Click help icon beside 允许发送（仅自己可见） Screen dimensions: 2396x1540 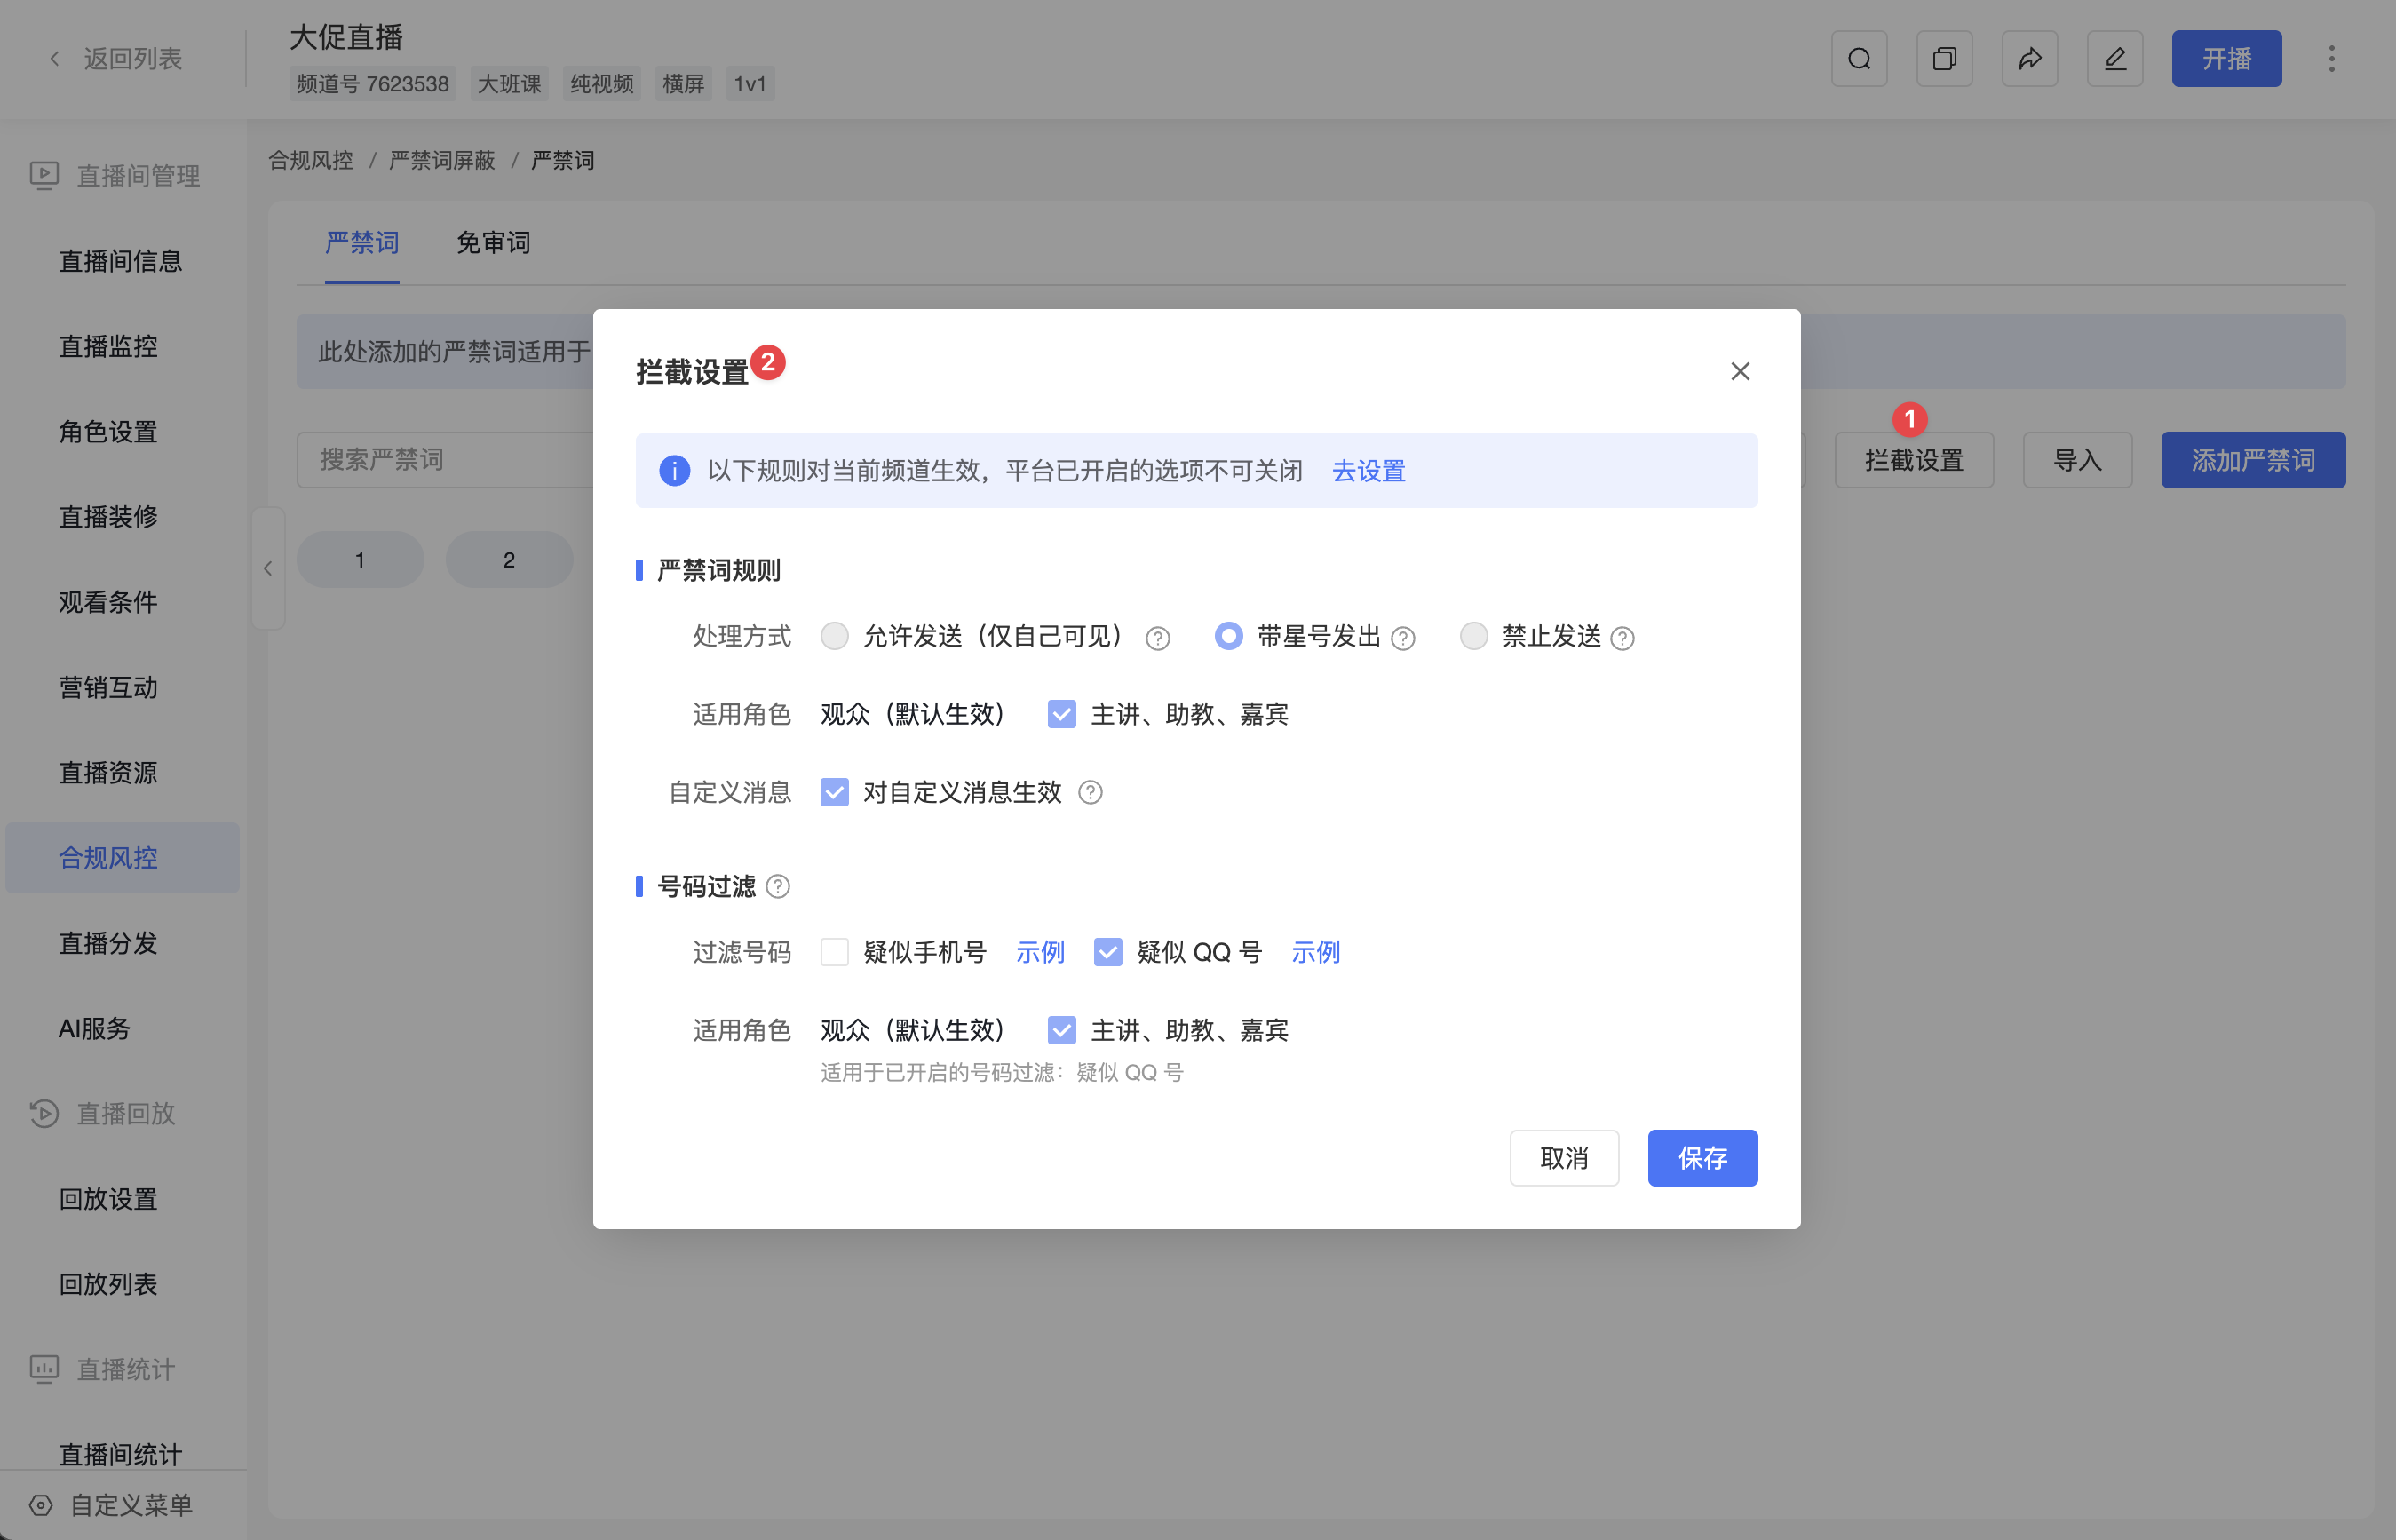1158,638
